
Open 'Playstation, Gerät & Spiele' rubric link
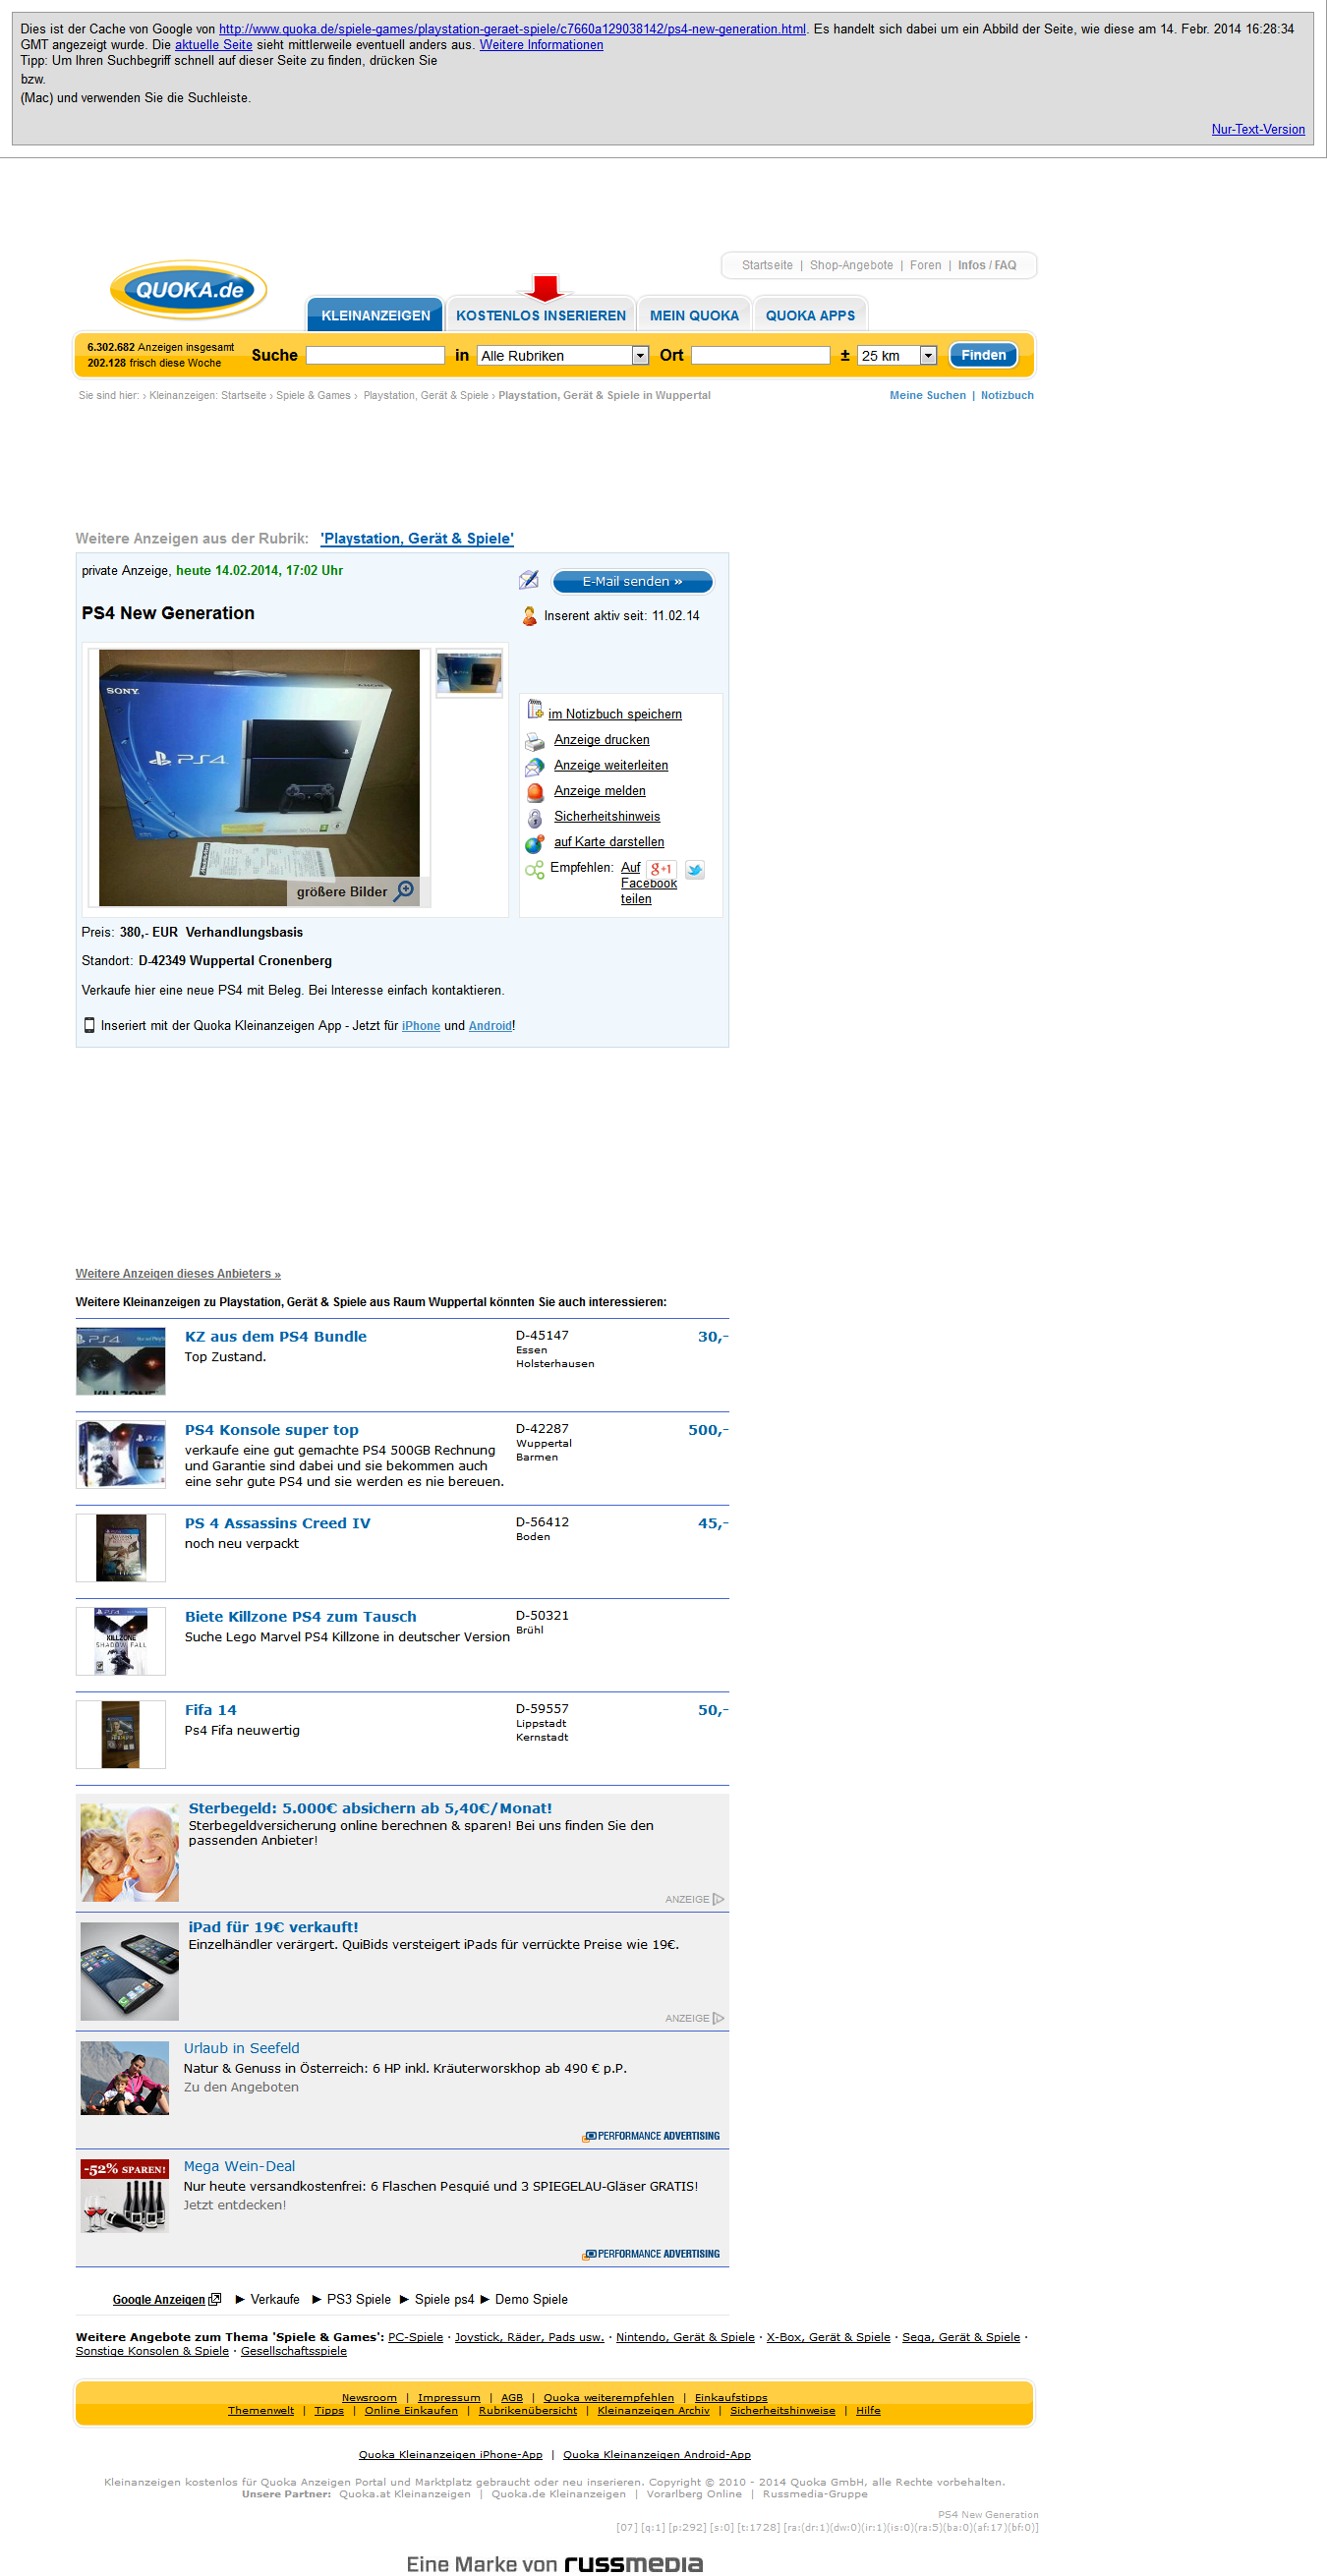coord(417,538)
